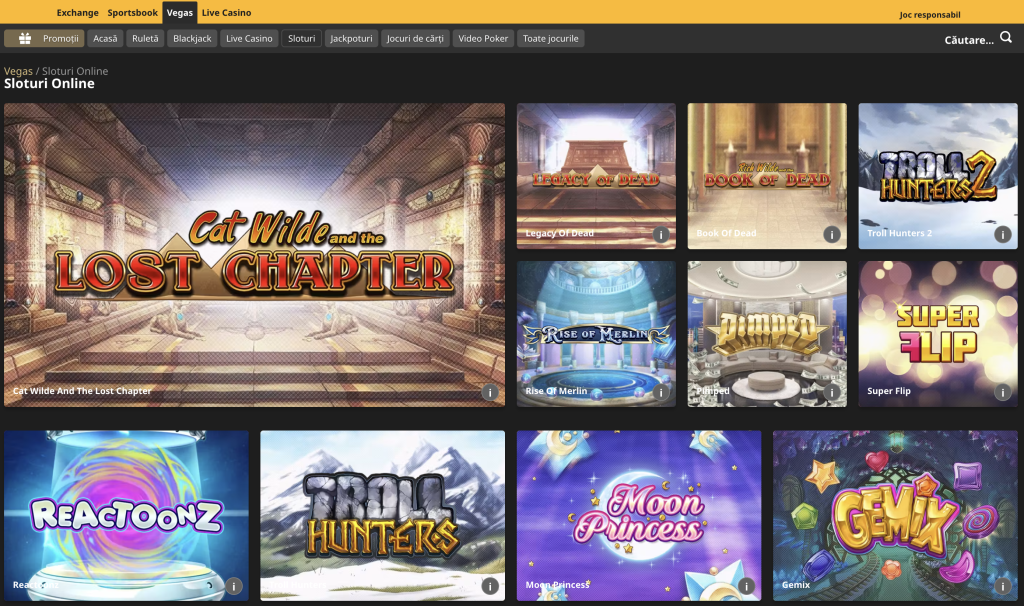Open Reactoonz info icon
This screenshot has height=606, width=1024.
tap(234, 586)
